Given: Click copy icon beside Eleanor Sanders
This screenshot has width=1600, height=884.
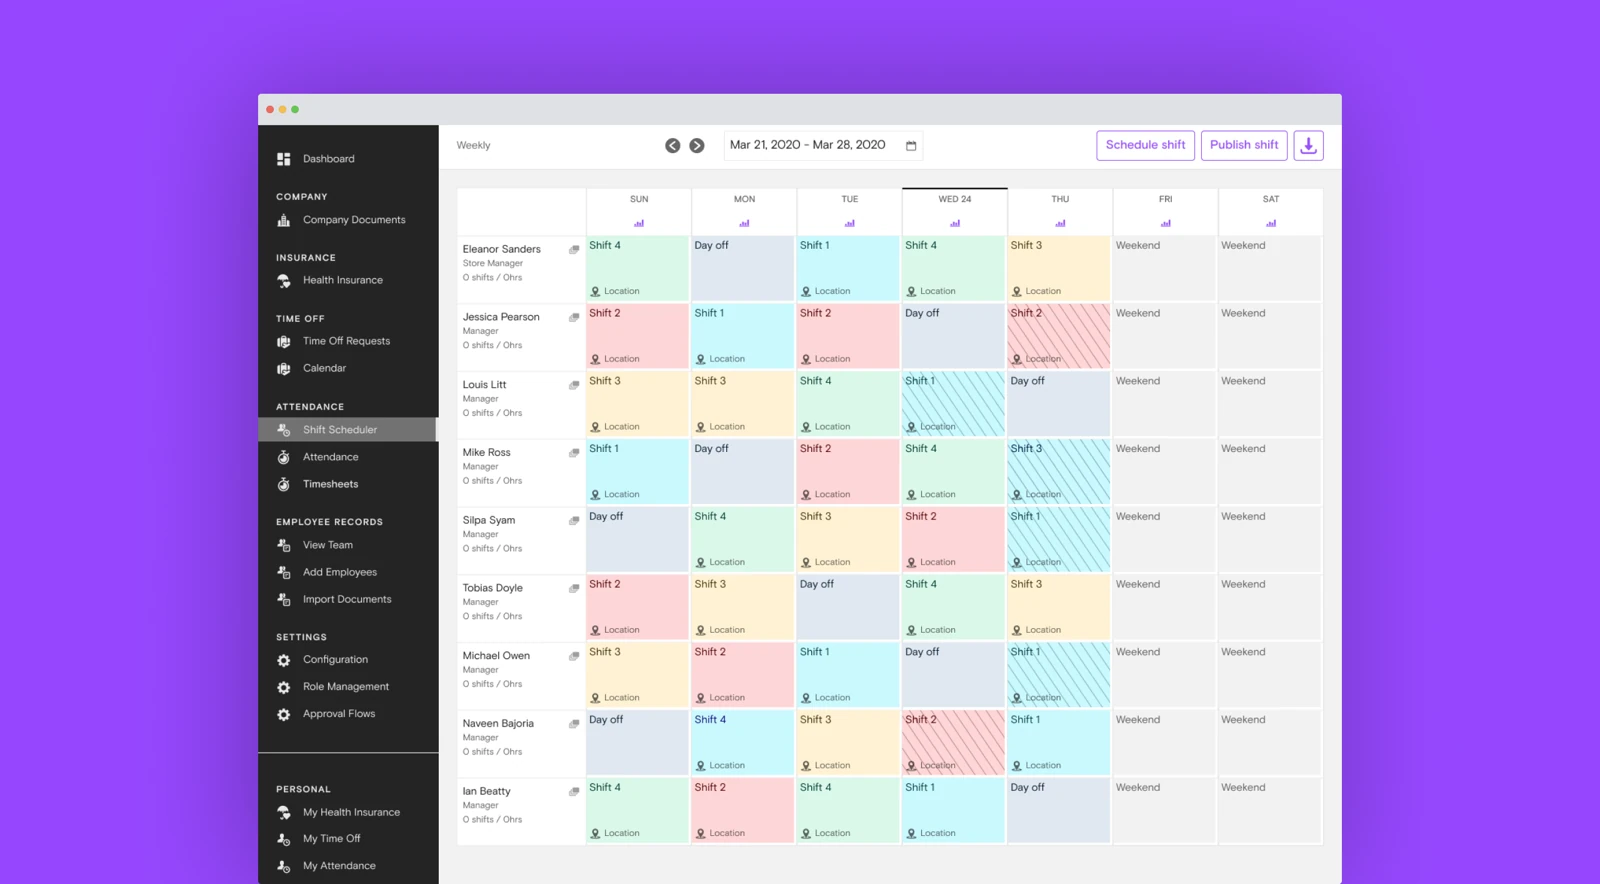Looking at the screenshot, I should point(574,250).
